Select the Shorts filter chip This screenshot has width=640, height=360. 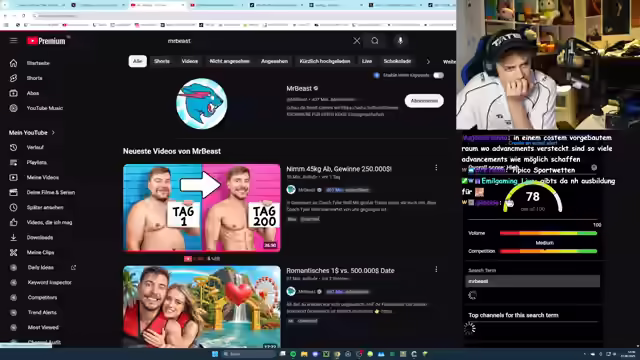click(162, 61)
